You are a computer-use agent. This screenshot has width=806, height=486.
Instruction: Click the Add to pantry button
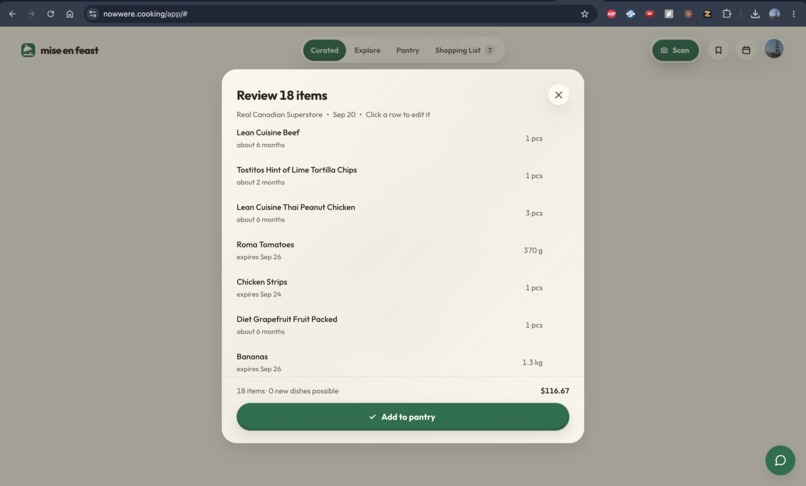coord(402,417)
